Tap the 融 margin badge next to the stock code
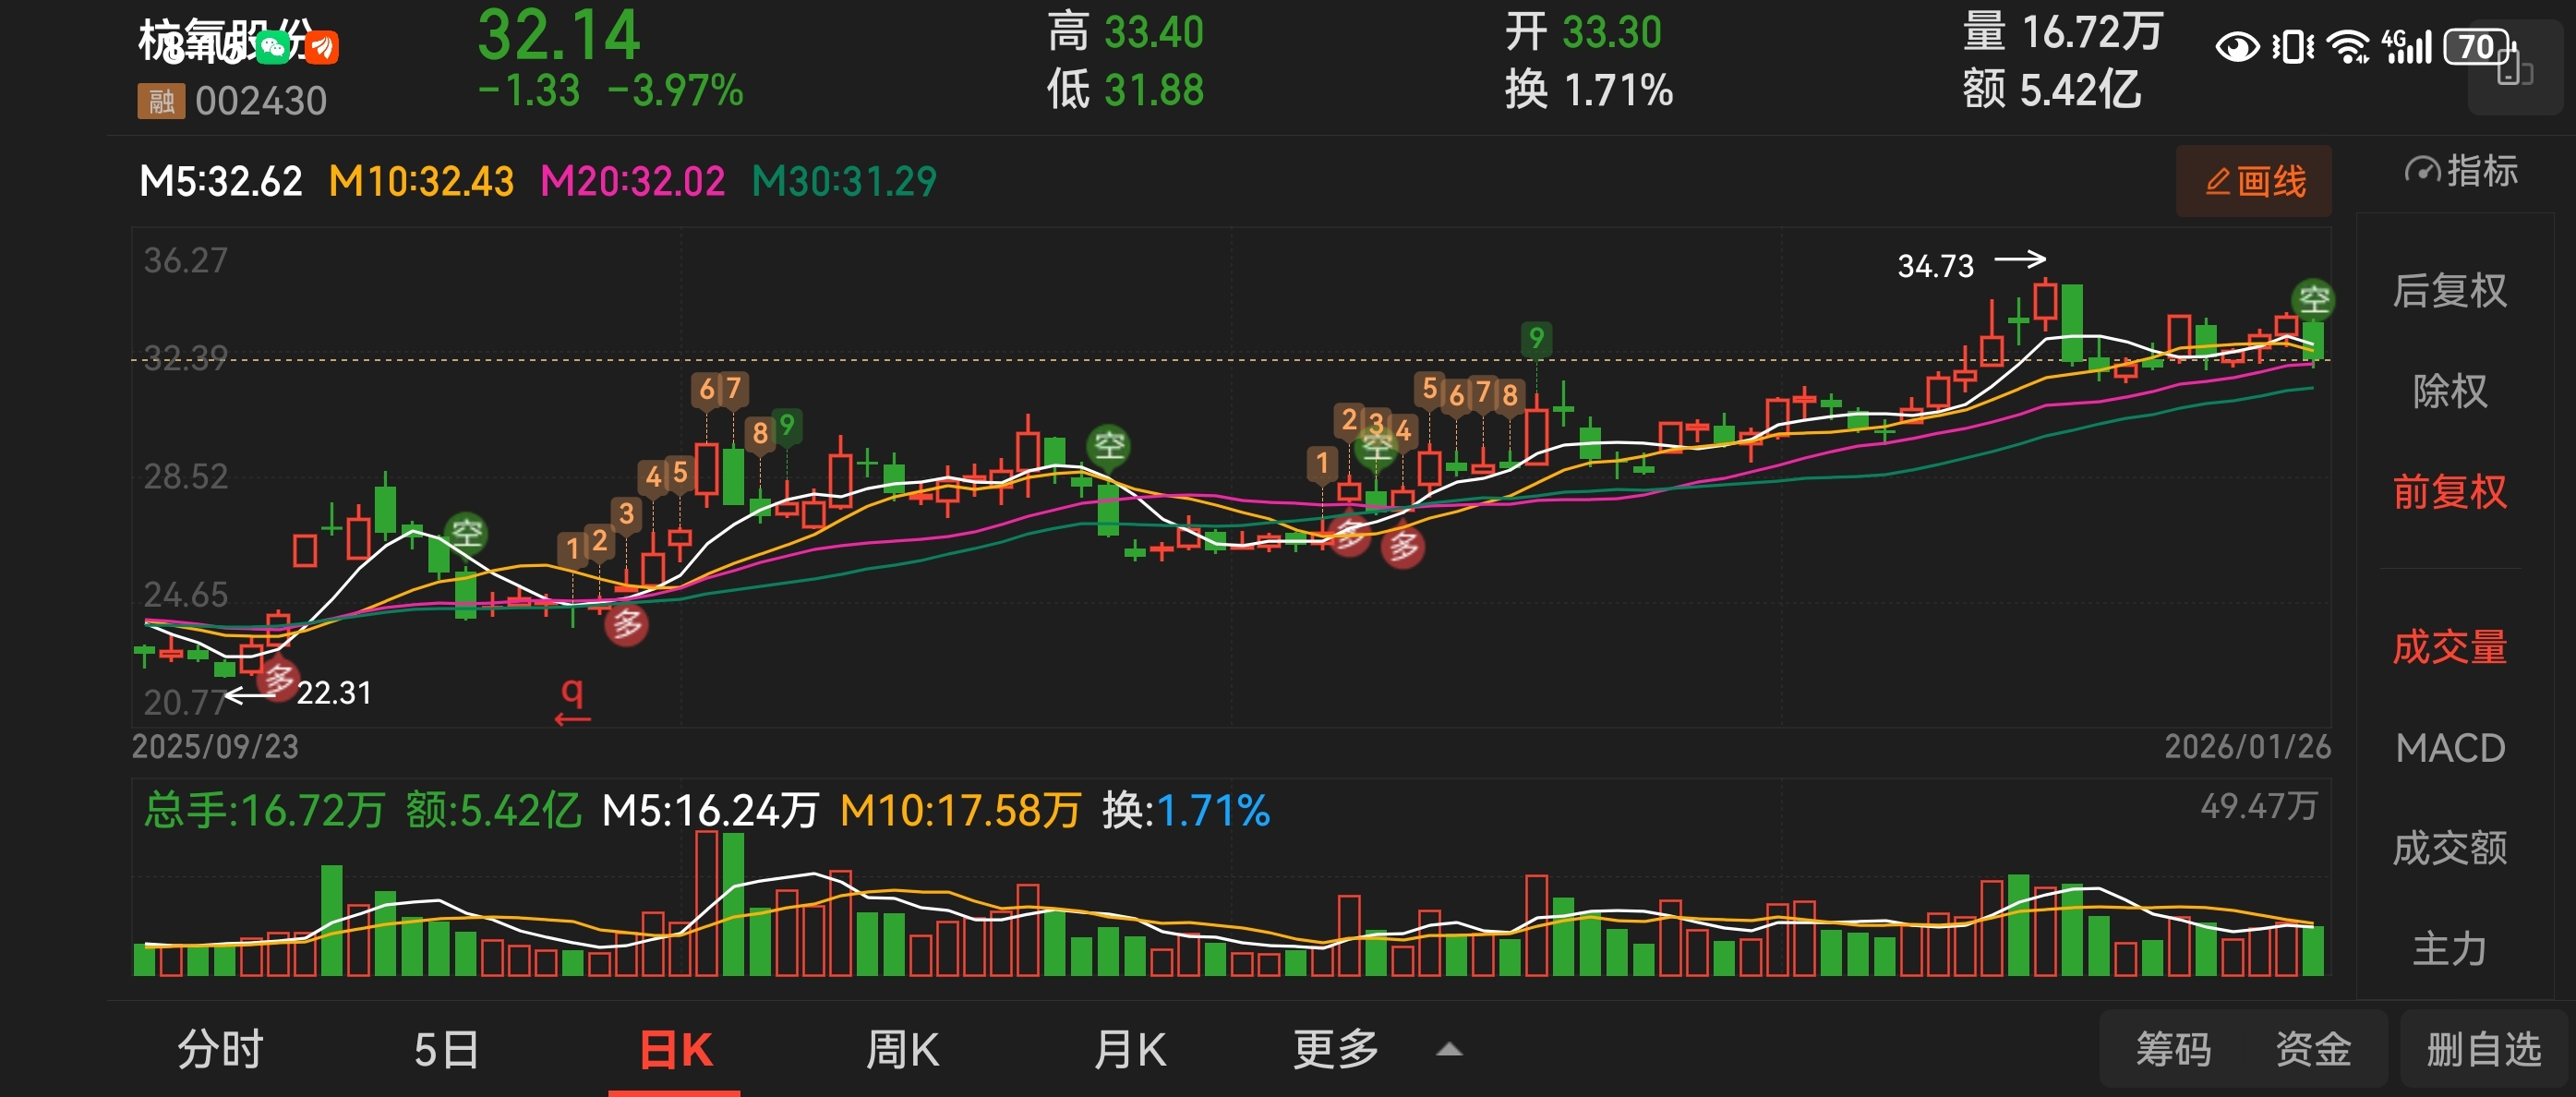Screen dimensions: 2576x1097 [x=160, y=101]
